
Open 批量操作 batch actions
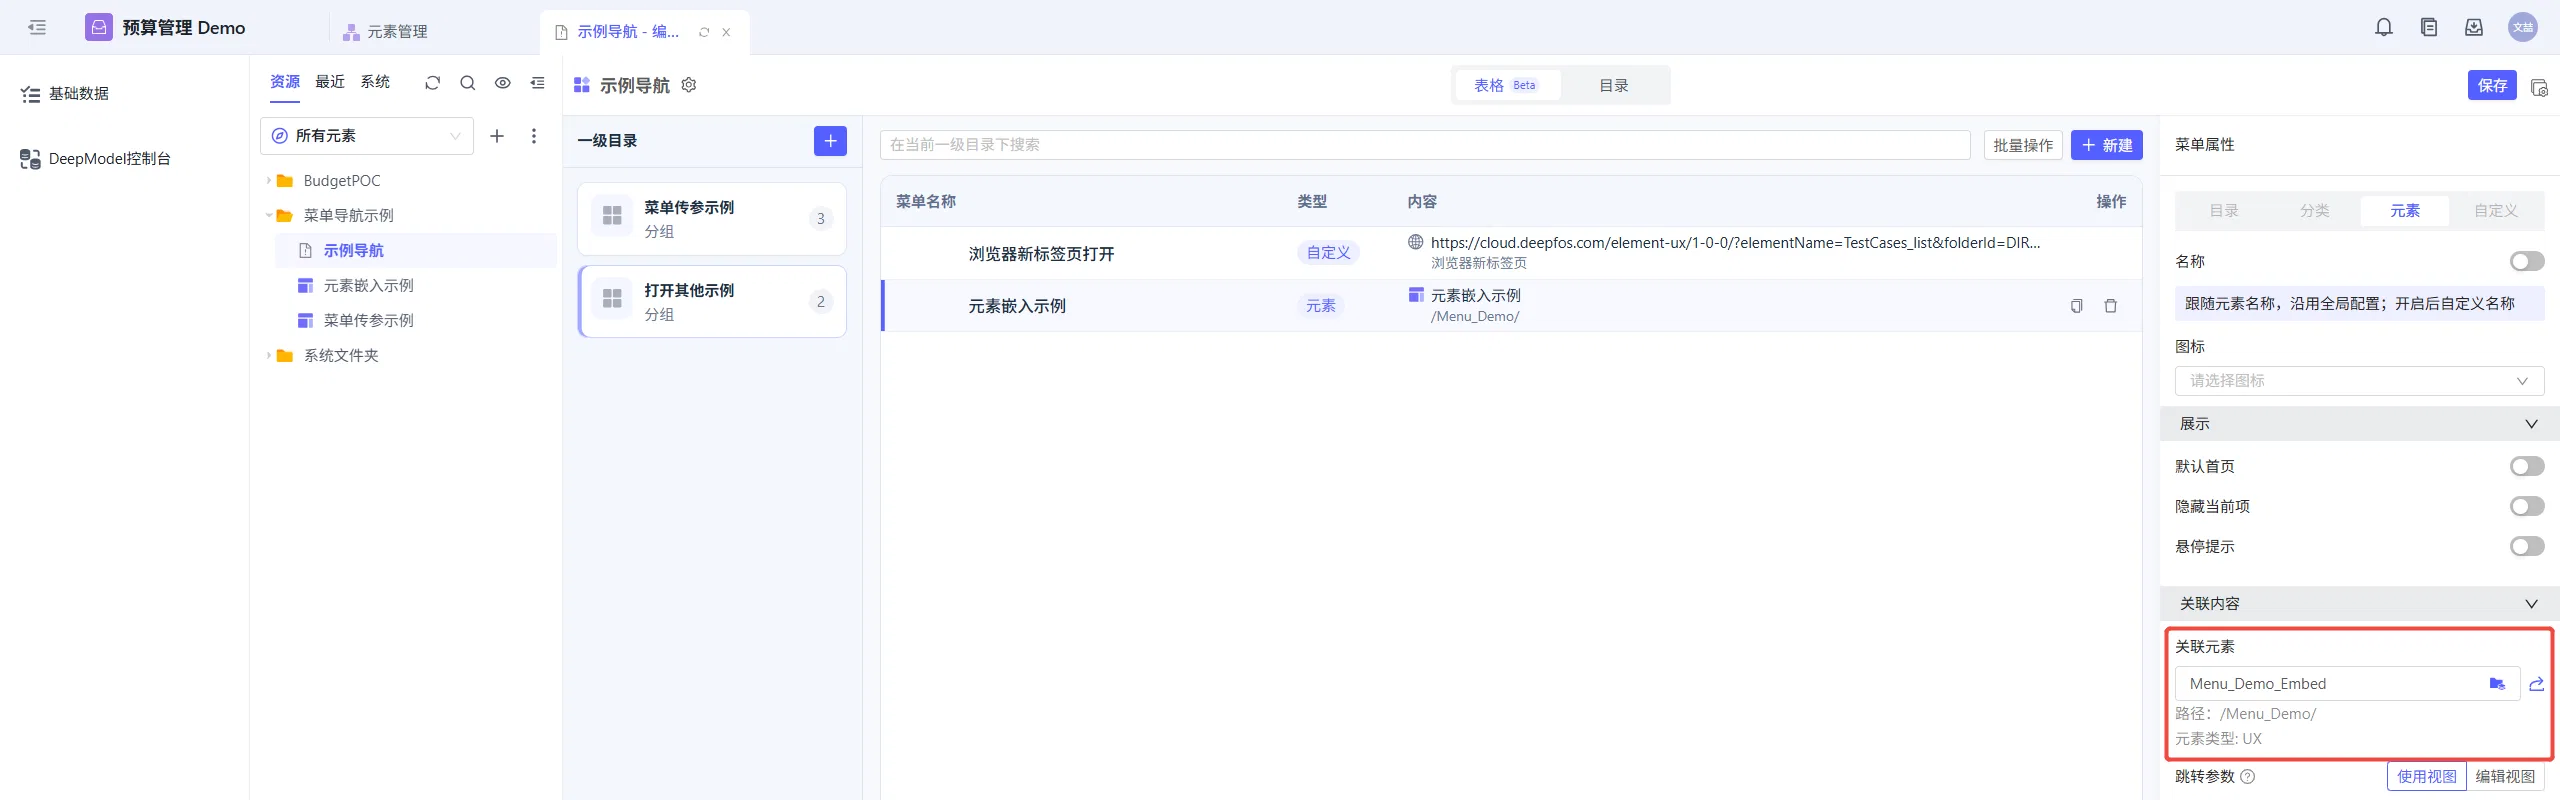pos(2023,145)
